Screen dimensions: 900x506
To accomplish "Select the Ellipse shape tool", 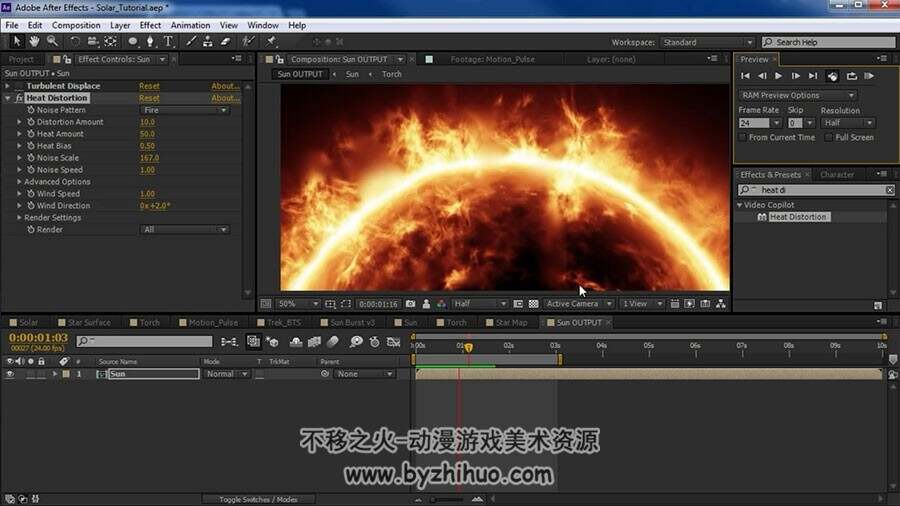I will point(133,41).
